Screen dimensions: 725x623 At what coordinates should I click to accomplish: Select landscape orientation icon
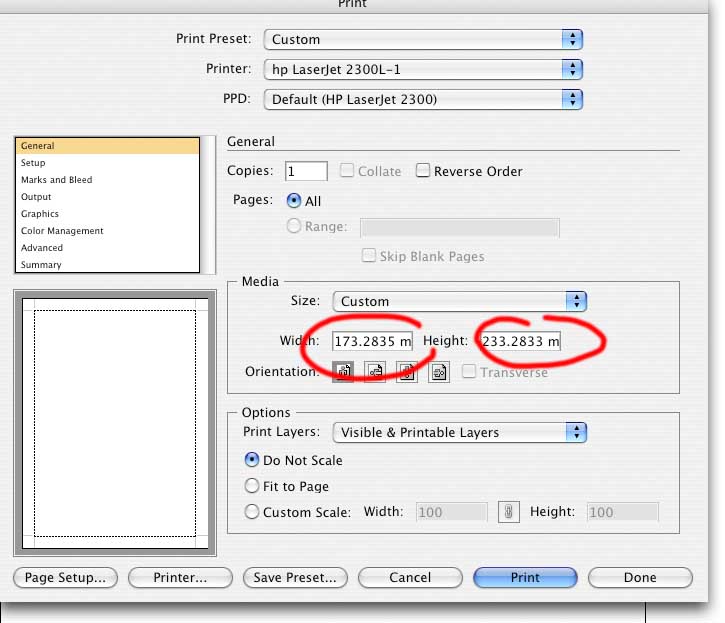[x=375, y=371]
